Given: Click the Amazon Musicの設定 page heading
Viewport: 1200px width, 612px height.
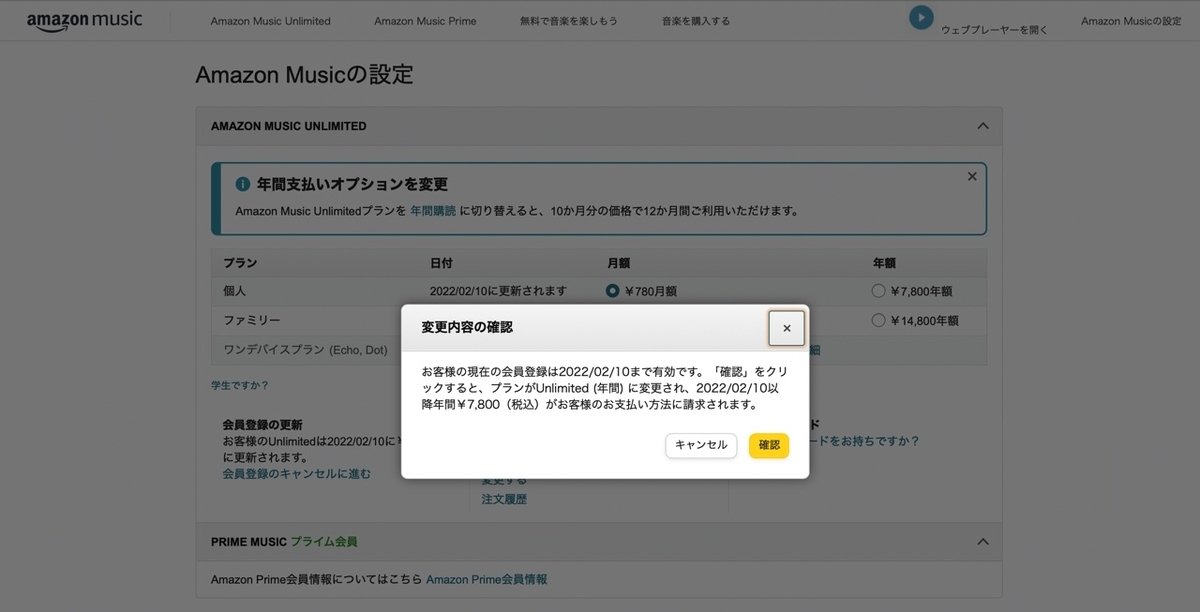Looking at the screenshot, I should 304,75.
